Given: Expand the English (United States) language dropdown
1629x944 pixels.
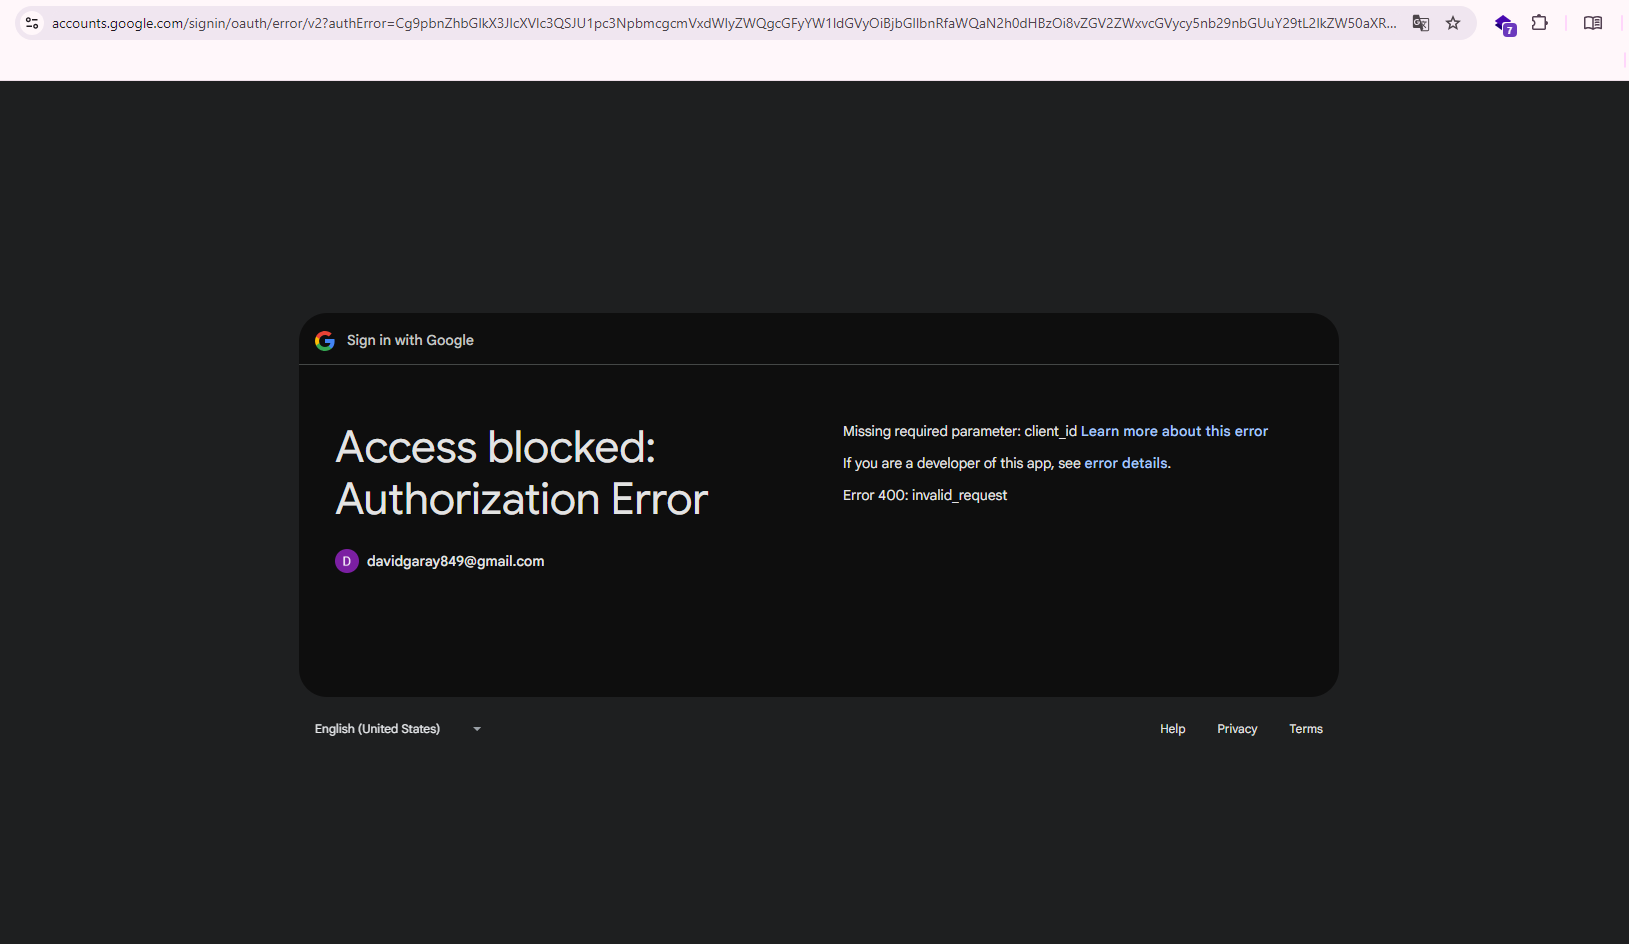Looking at the screenshot, I should coord(398,729).
